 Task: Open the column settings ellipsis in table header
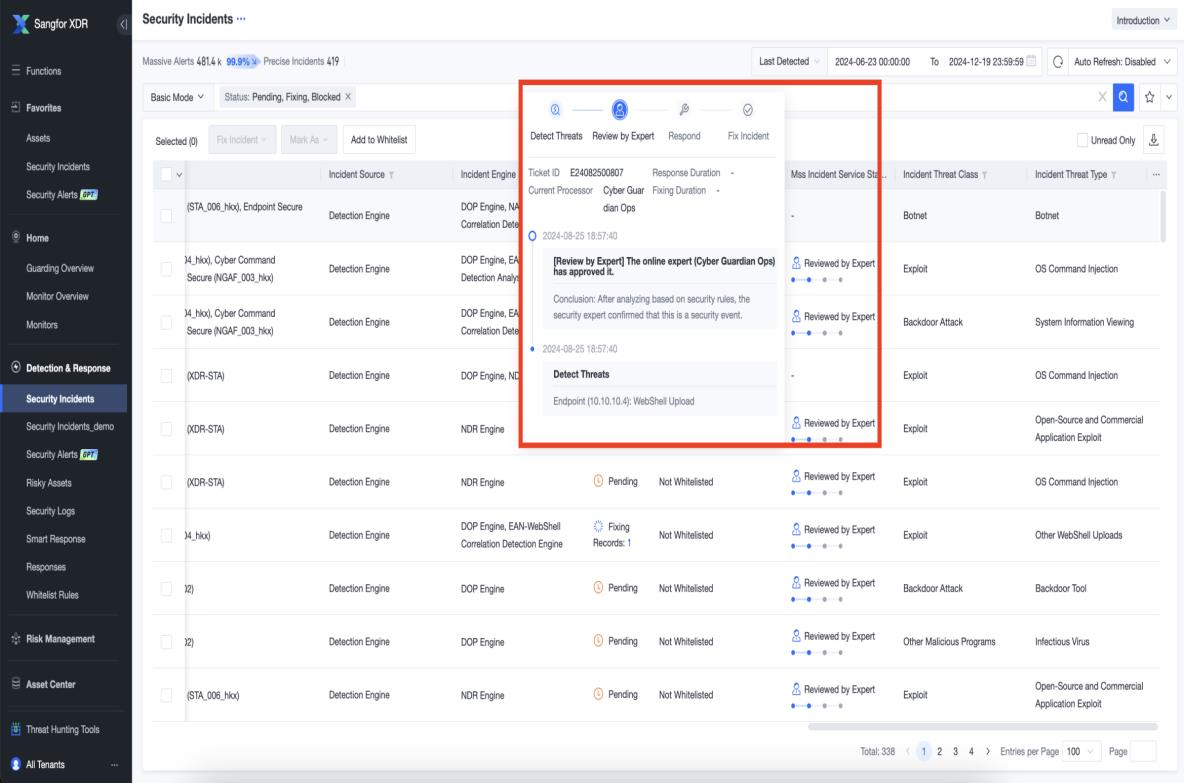[x=1155, y=174]
